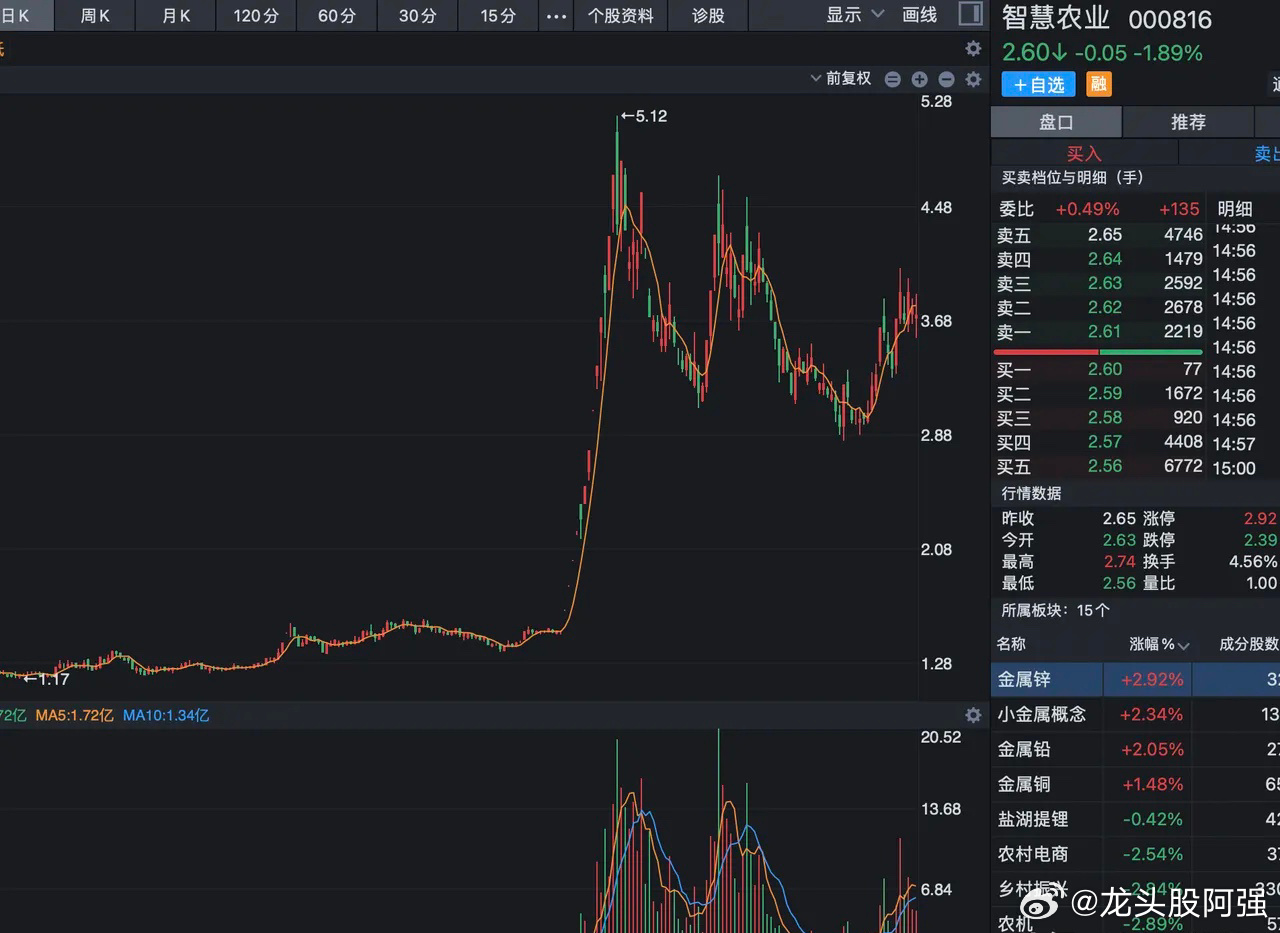Screen dimensions: 1280x933
Task: Open the 明细 trade detail header
Action: pyautogui.click(x=1235, y=209)
